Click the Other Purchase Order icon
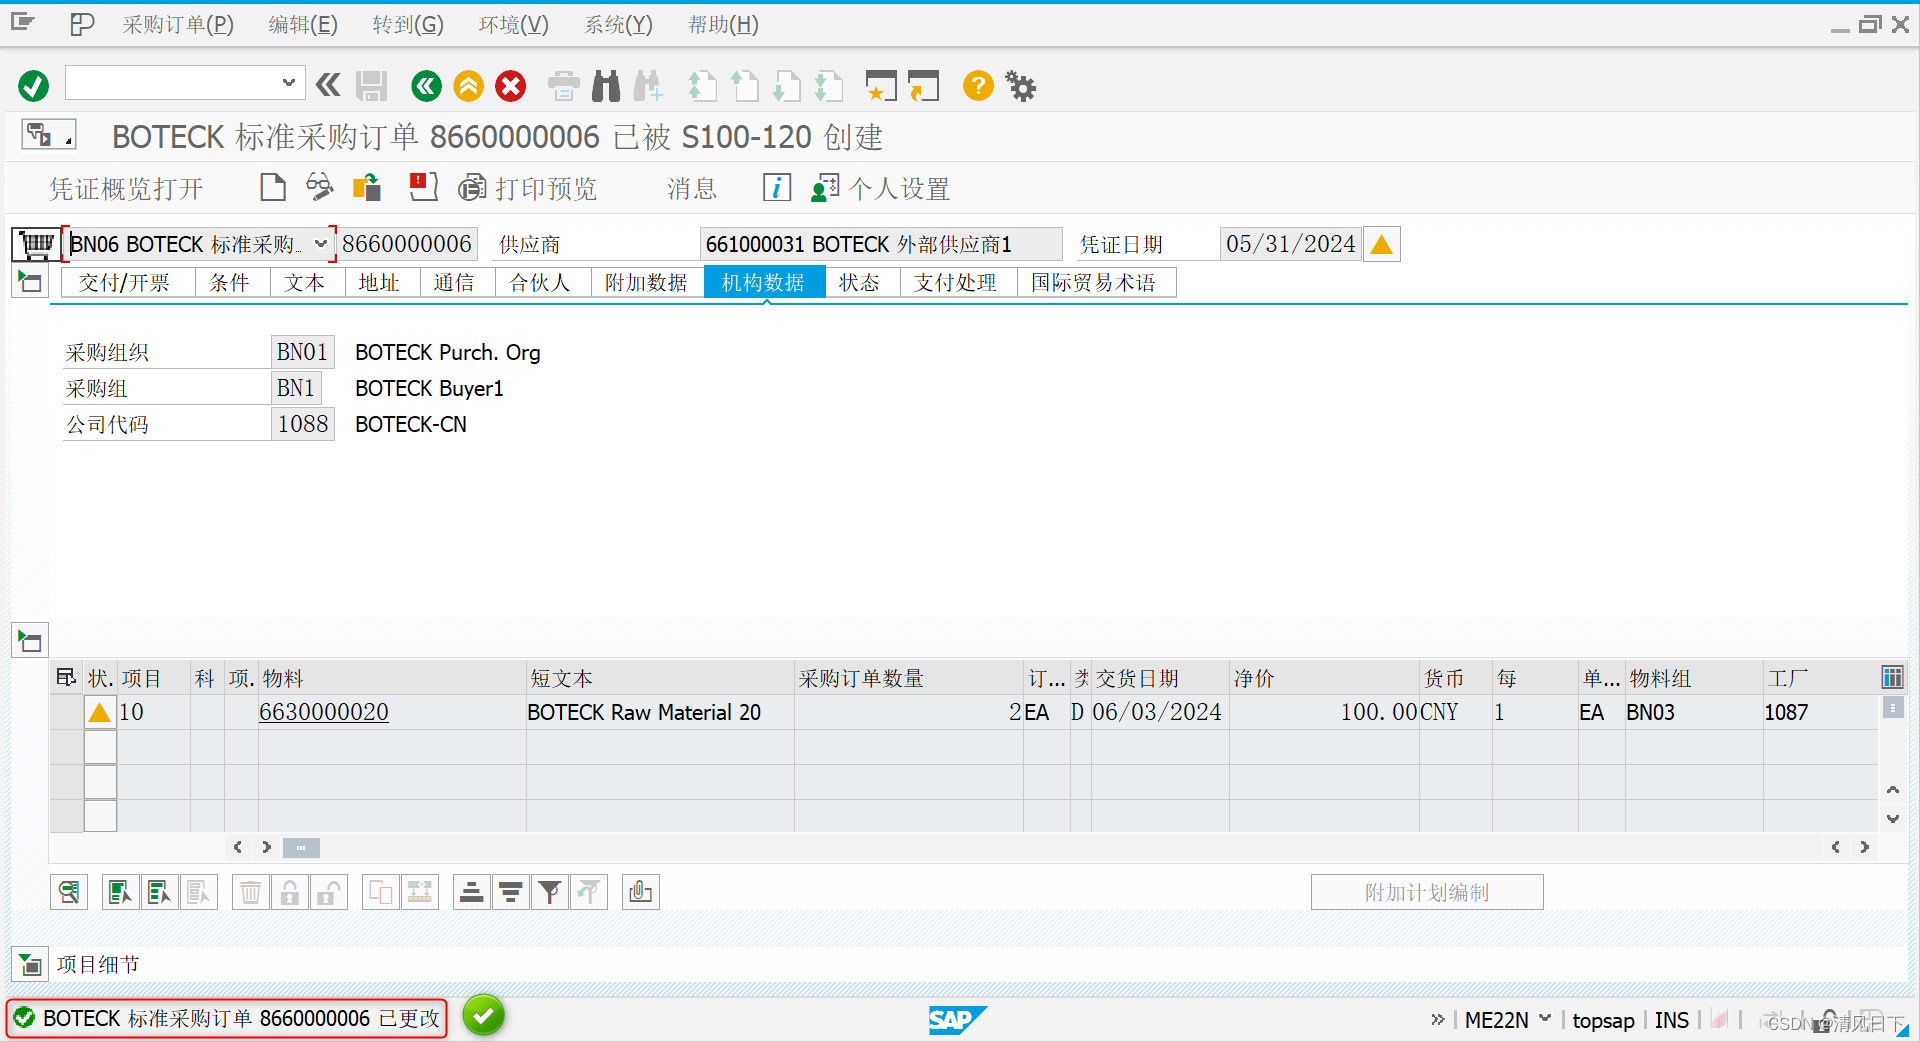Viewport: 1920px width, 1042px height. tap(367, 187)
